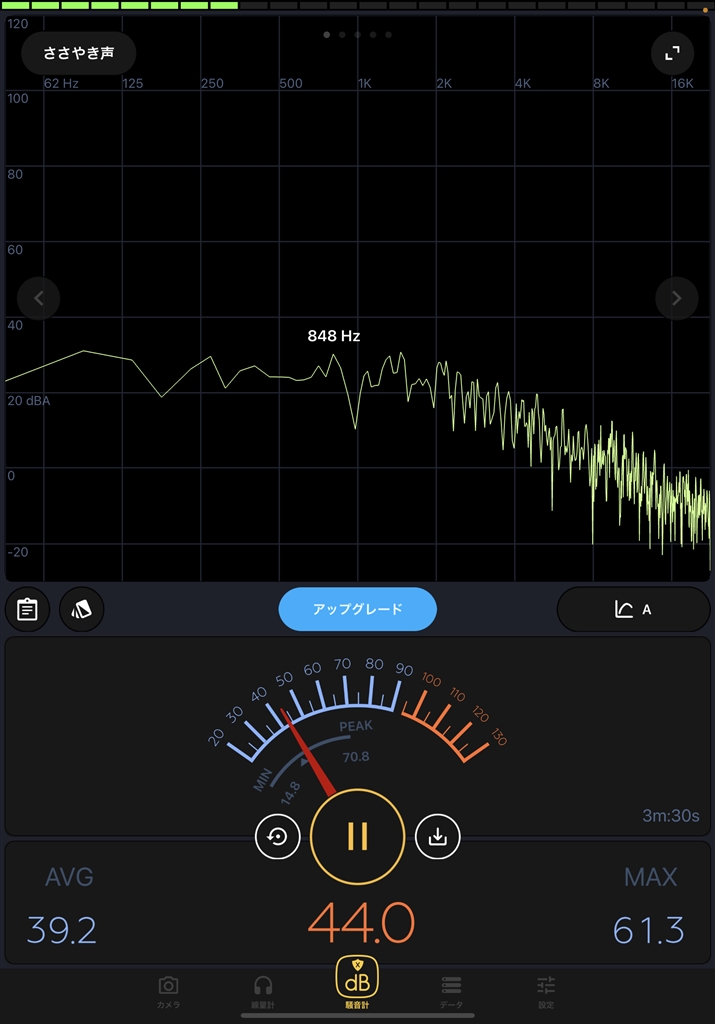
Task: Save the recording using the download icon
Action: click(437, 837)
